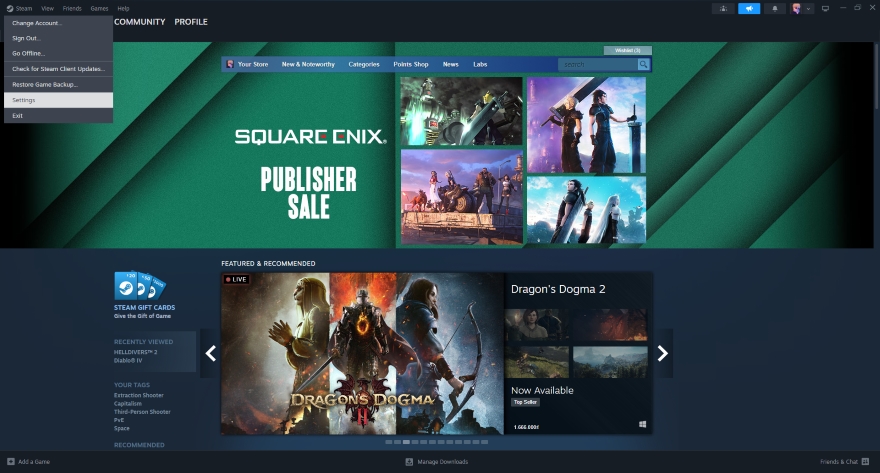Open the Friends & Chat panel
This screenshot has height=473, width=880.
tap(844, 462)
